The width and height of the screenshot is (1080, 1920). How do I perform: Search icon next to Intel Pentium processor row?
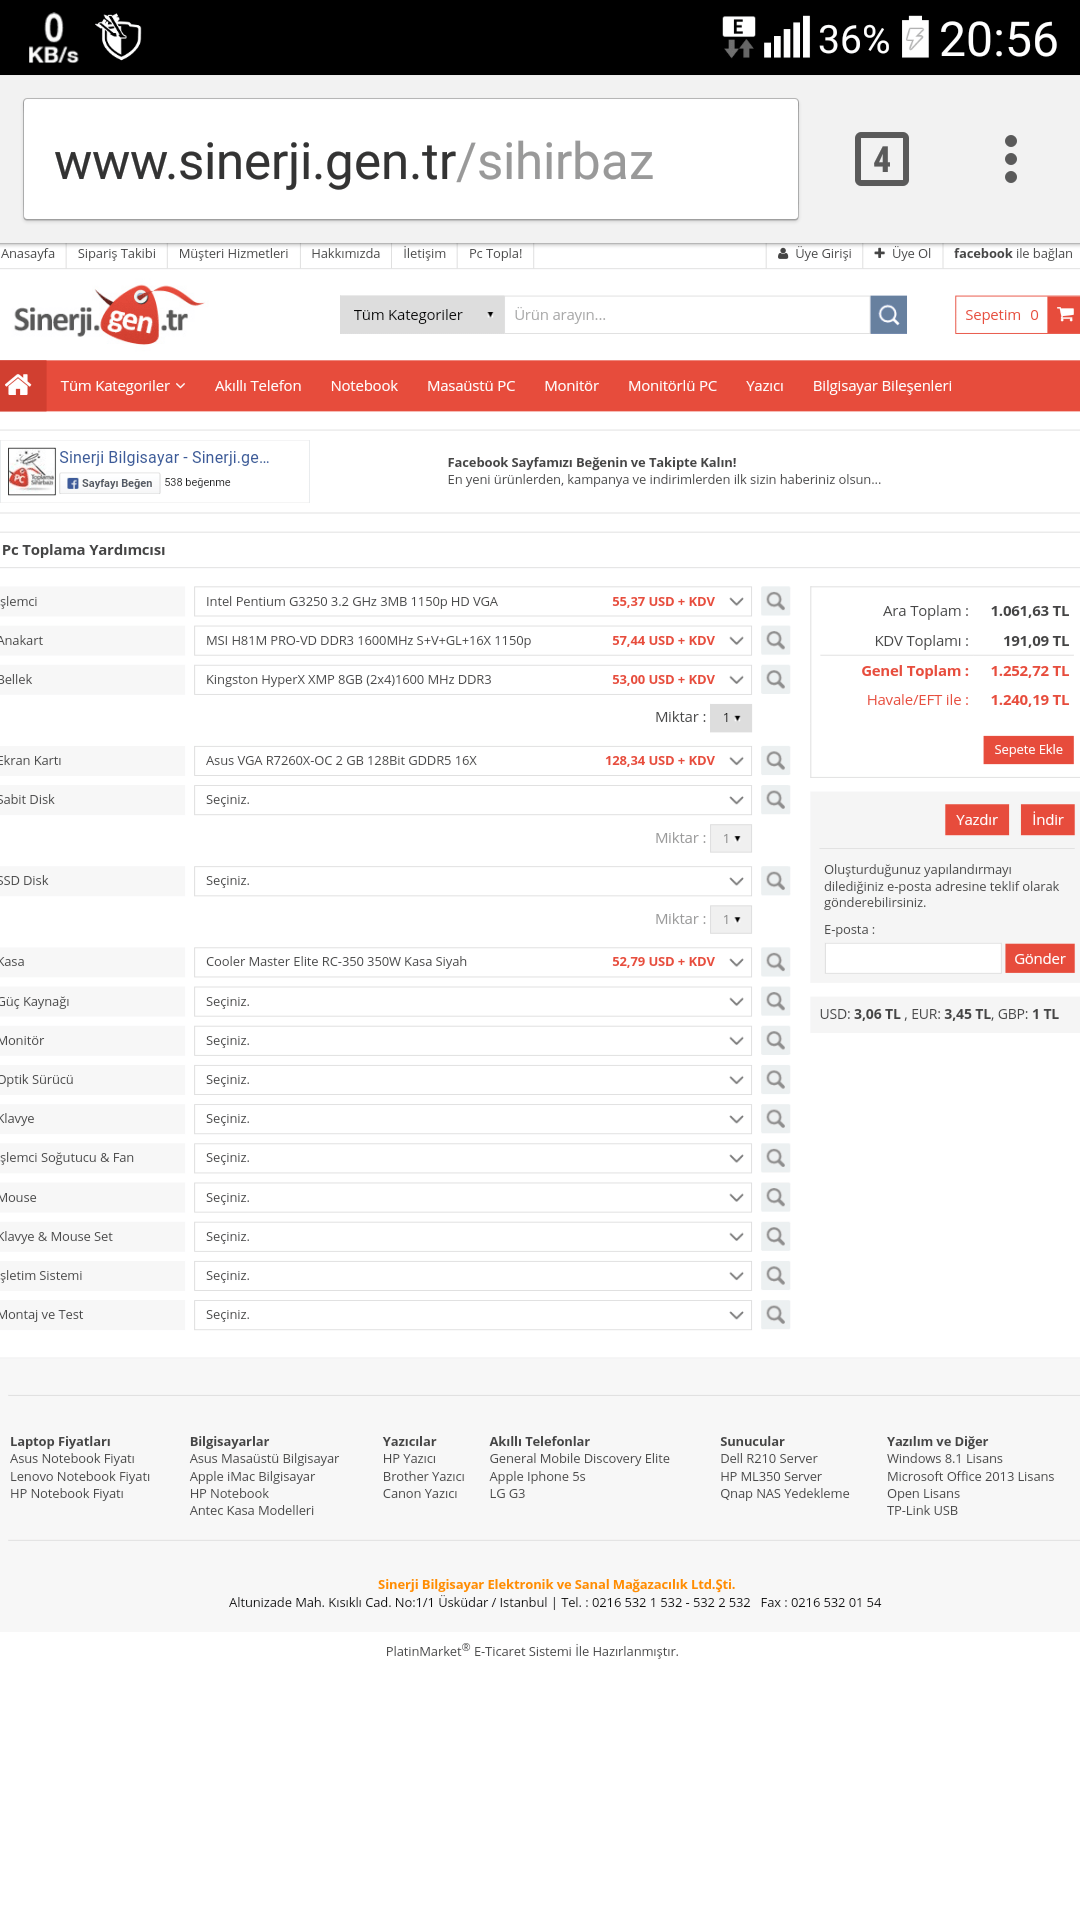tap(775, 601)
